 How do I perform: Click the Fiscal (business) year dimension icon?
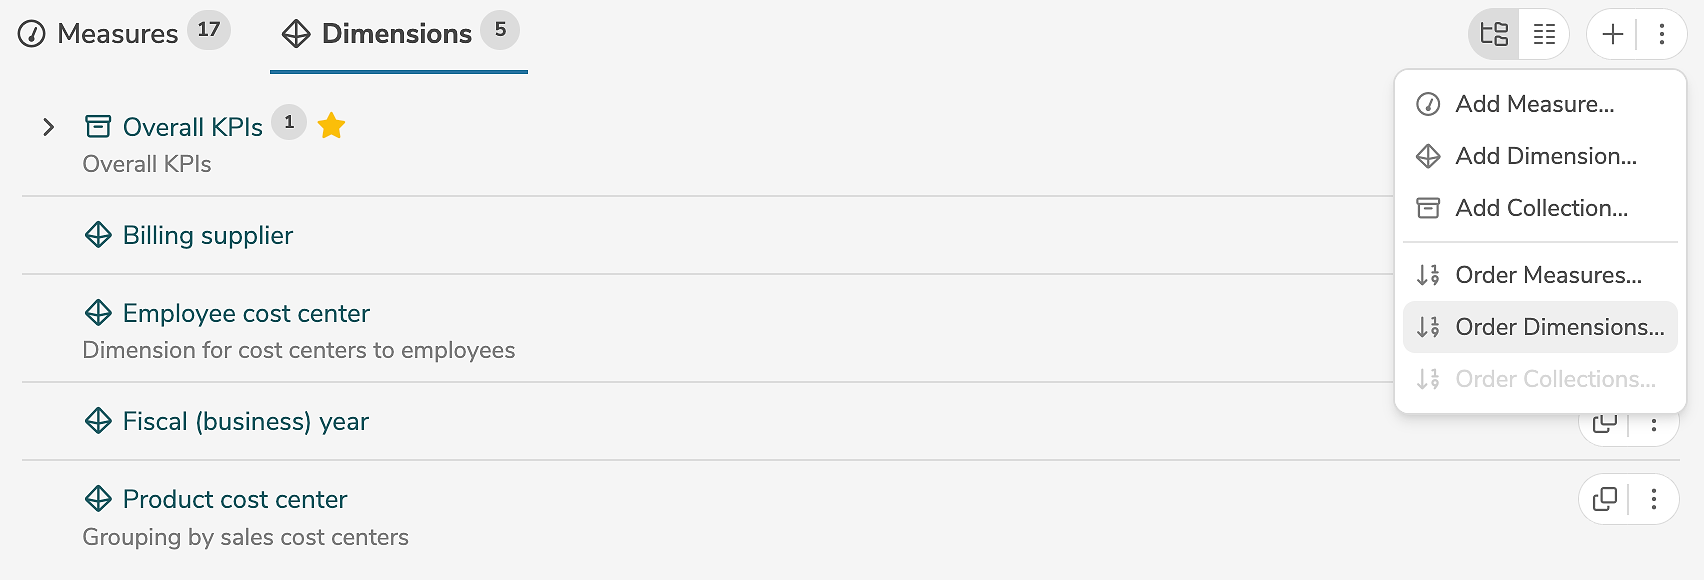(98, 421)
